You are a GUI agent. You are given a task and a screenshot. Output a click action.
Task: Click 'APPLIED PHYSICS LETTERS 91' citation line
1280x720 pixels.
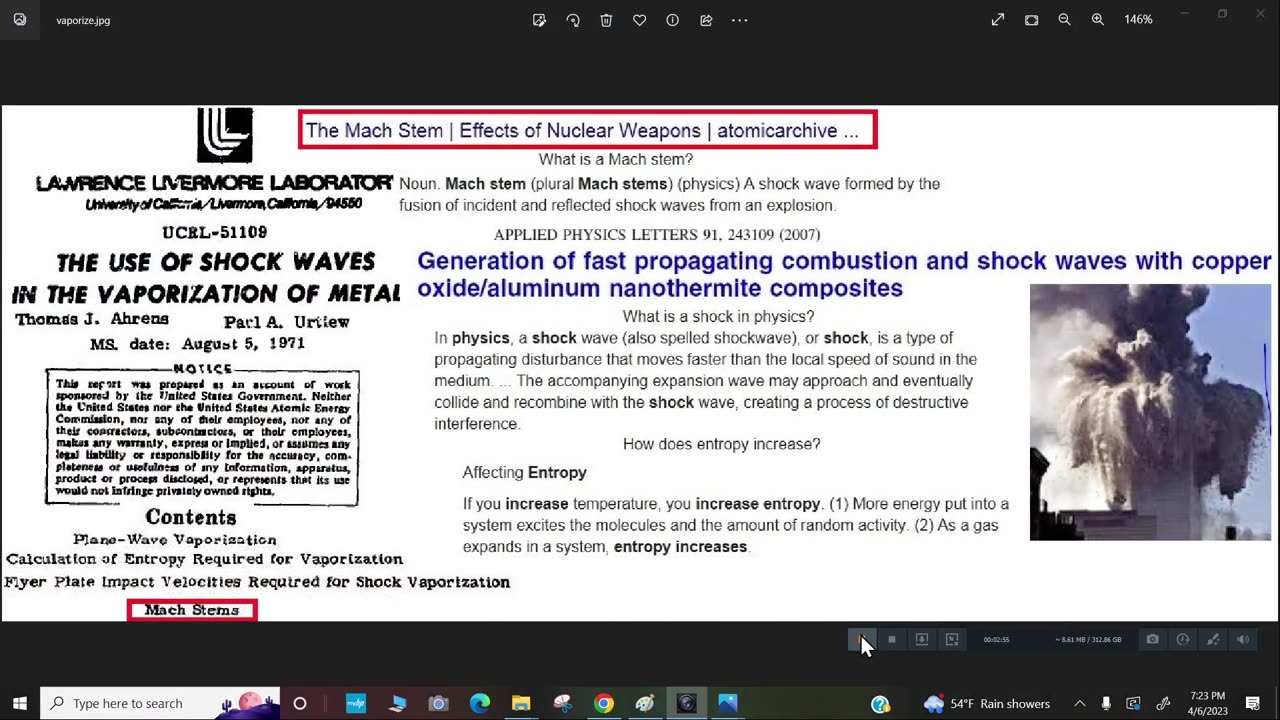tap(657, 235)
